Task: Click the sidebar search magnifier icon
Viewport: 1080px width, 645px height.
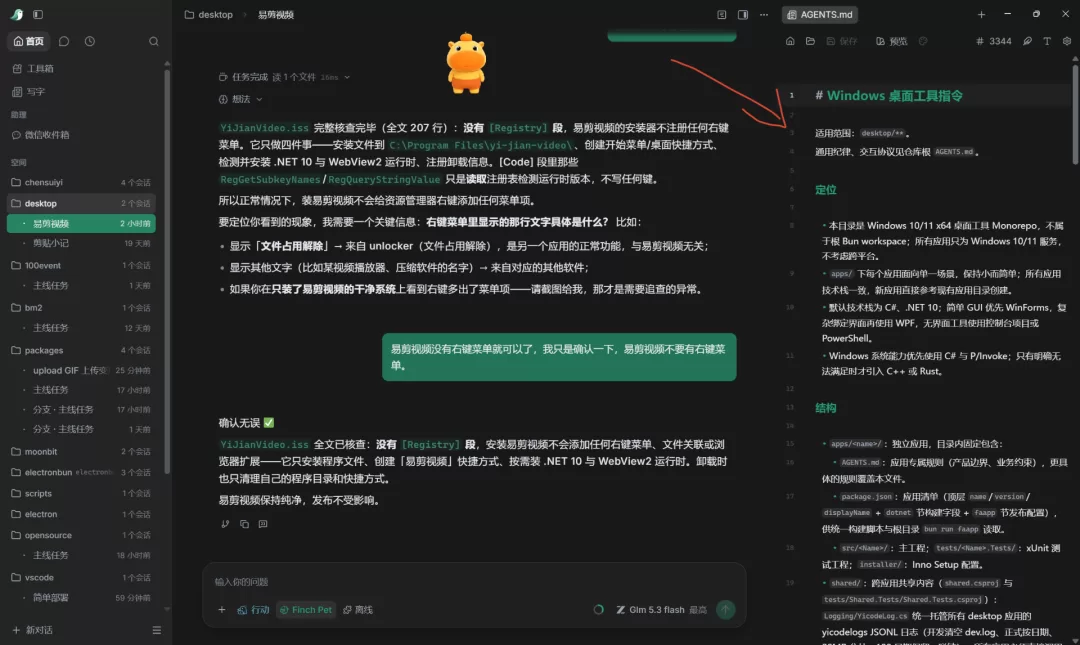Action: point(154,41)
